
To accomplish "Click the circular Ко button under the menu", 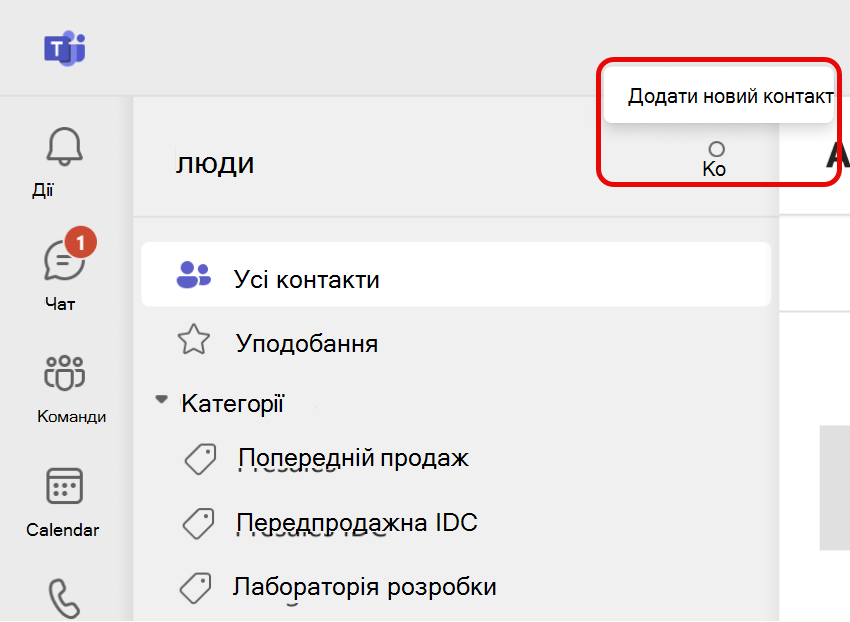I will click(716, 159).
